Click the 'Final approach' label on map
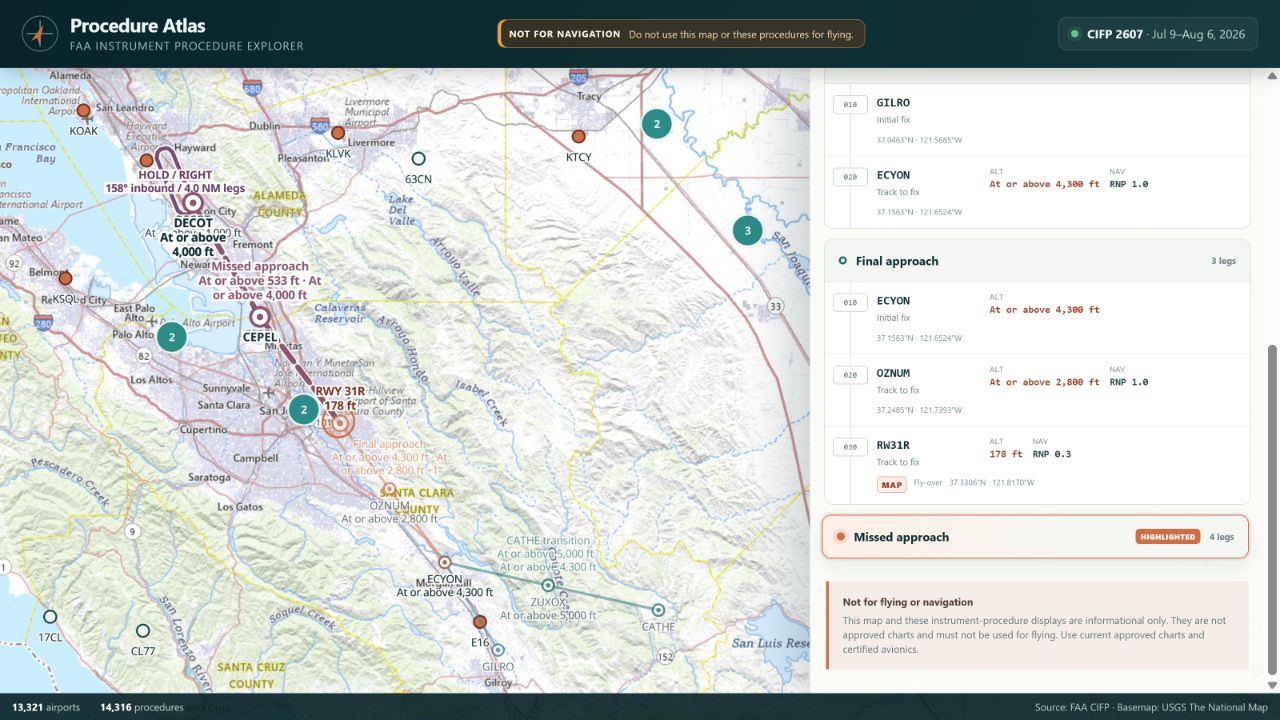 (390, 444)
